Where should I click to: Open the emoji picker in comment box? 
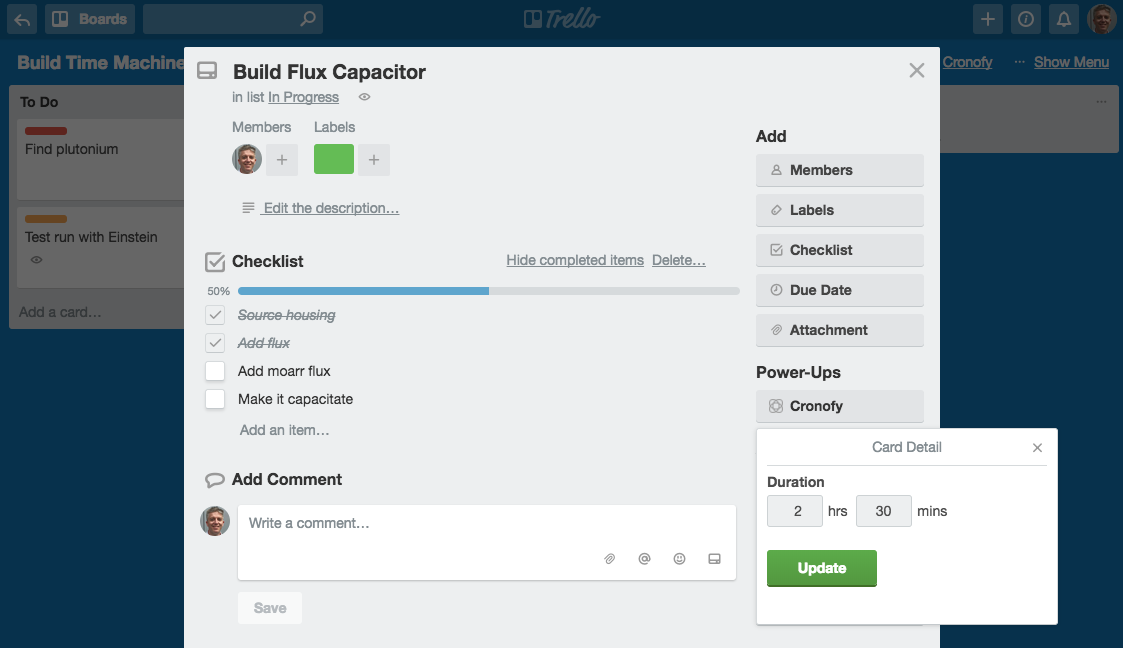click(x=679, y=559)
